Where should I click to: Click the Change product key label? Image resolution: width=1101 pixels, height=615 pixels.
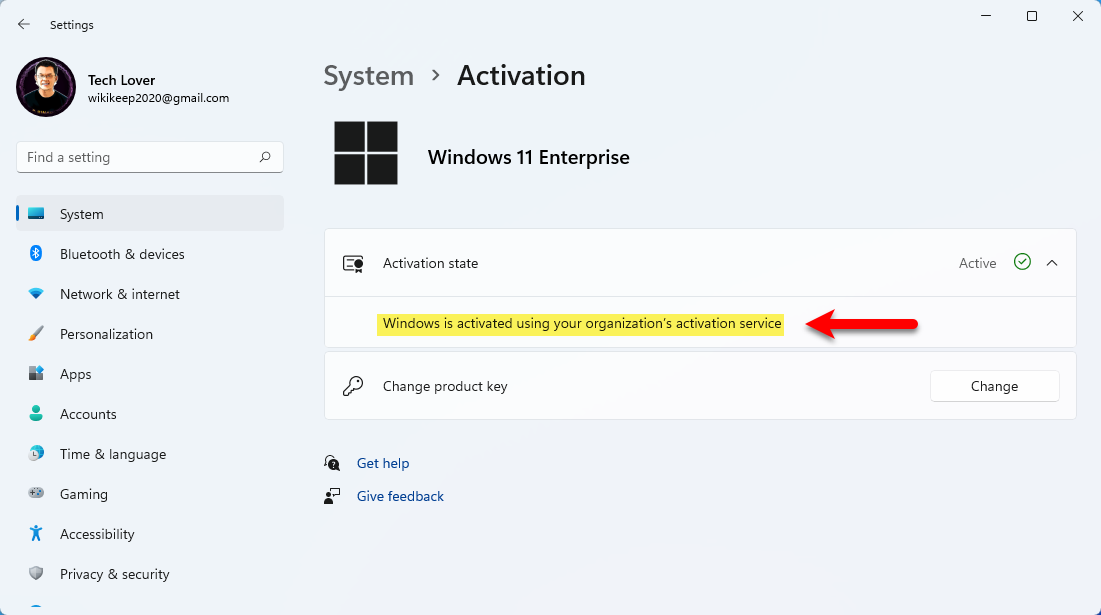pyautogui.click(x=445, y=386)
